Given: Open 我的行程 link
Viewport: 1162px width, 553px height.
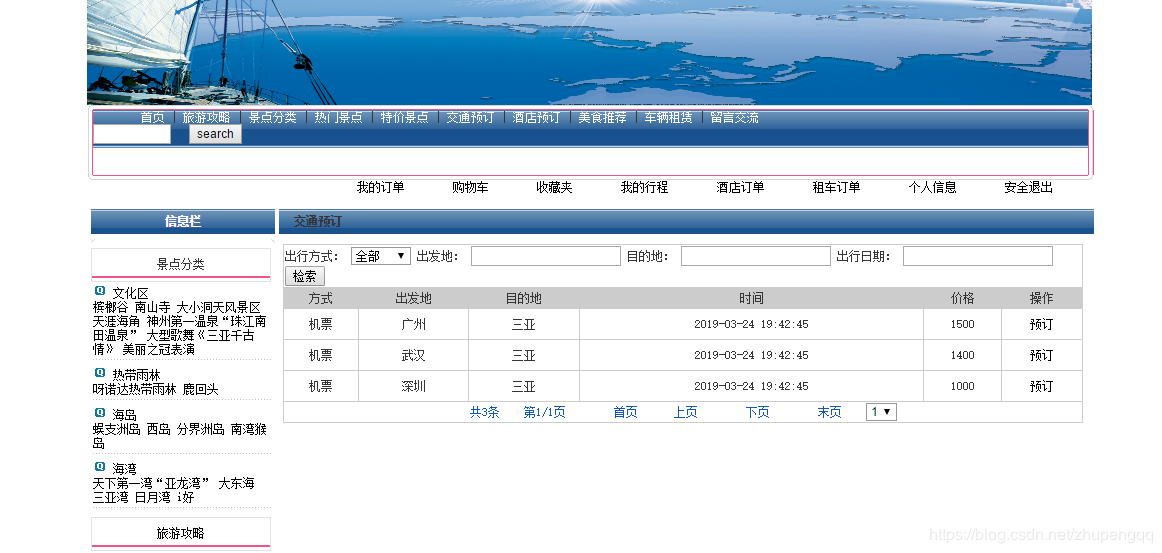Looking at the screenshot, I should pos(644,188).
